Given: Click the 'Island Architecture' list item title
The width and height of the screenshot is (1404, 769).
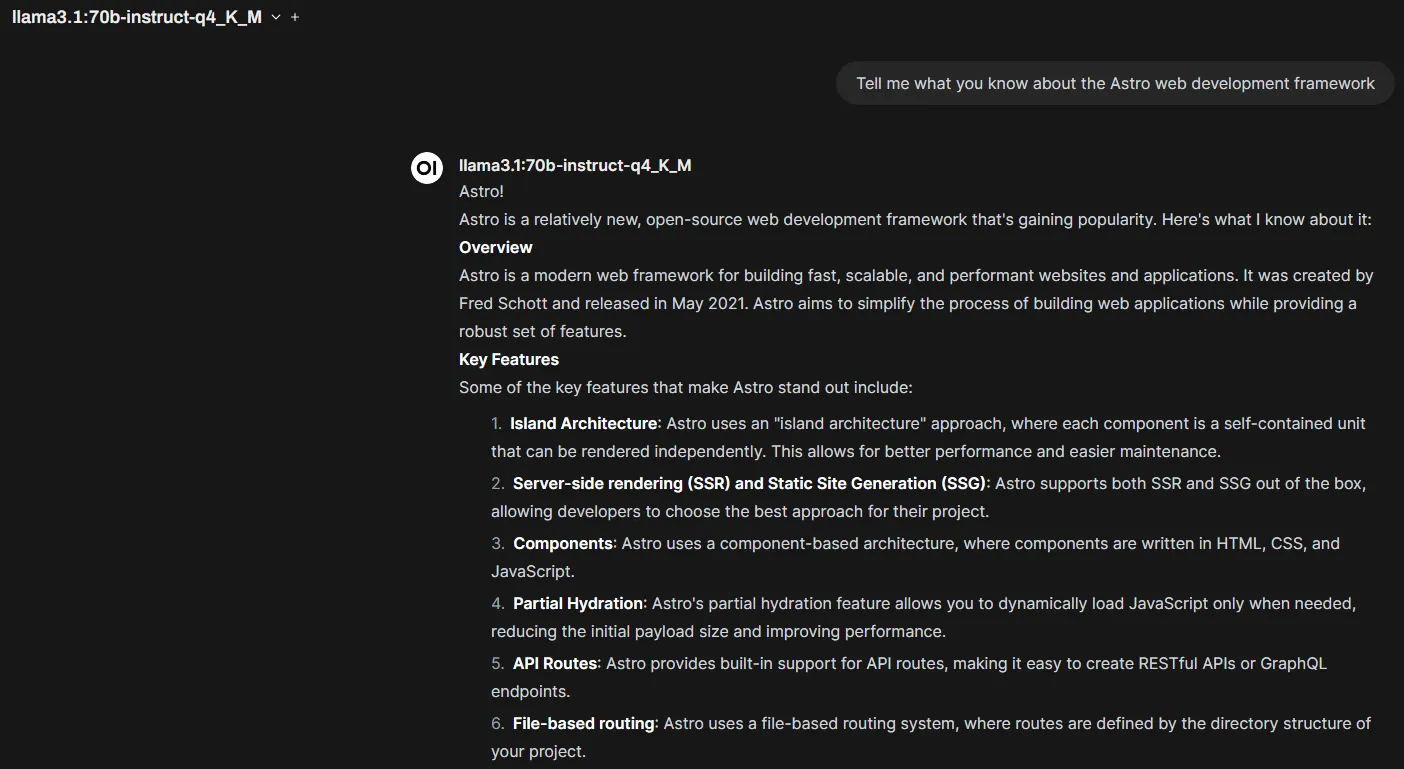Looking at the screenshot, I should (584, 423).
